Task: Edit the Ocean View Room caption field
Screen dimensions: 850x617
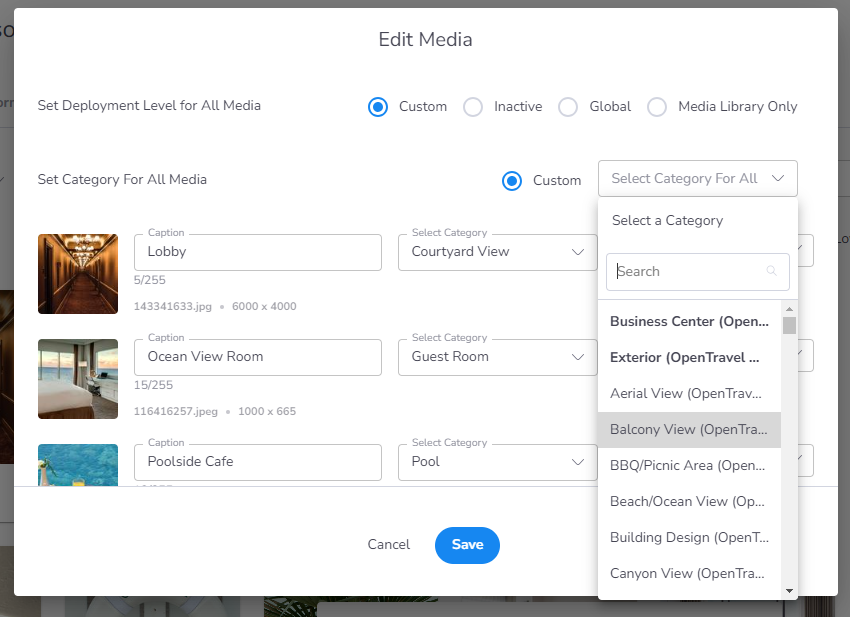Action: click(x=258, y=357)
